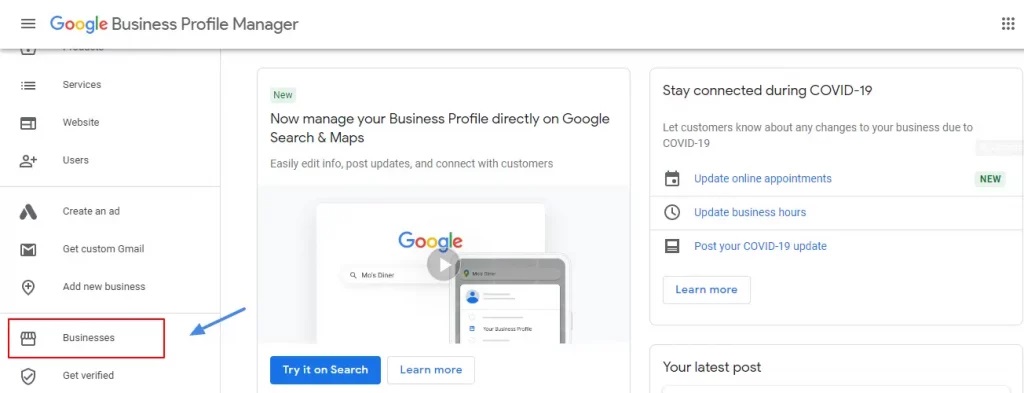Click the Gmail envelope icon

coord(28,249)
